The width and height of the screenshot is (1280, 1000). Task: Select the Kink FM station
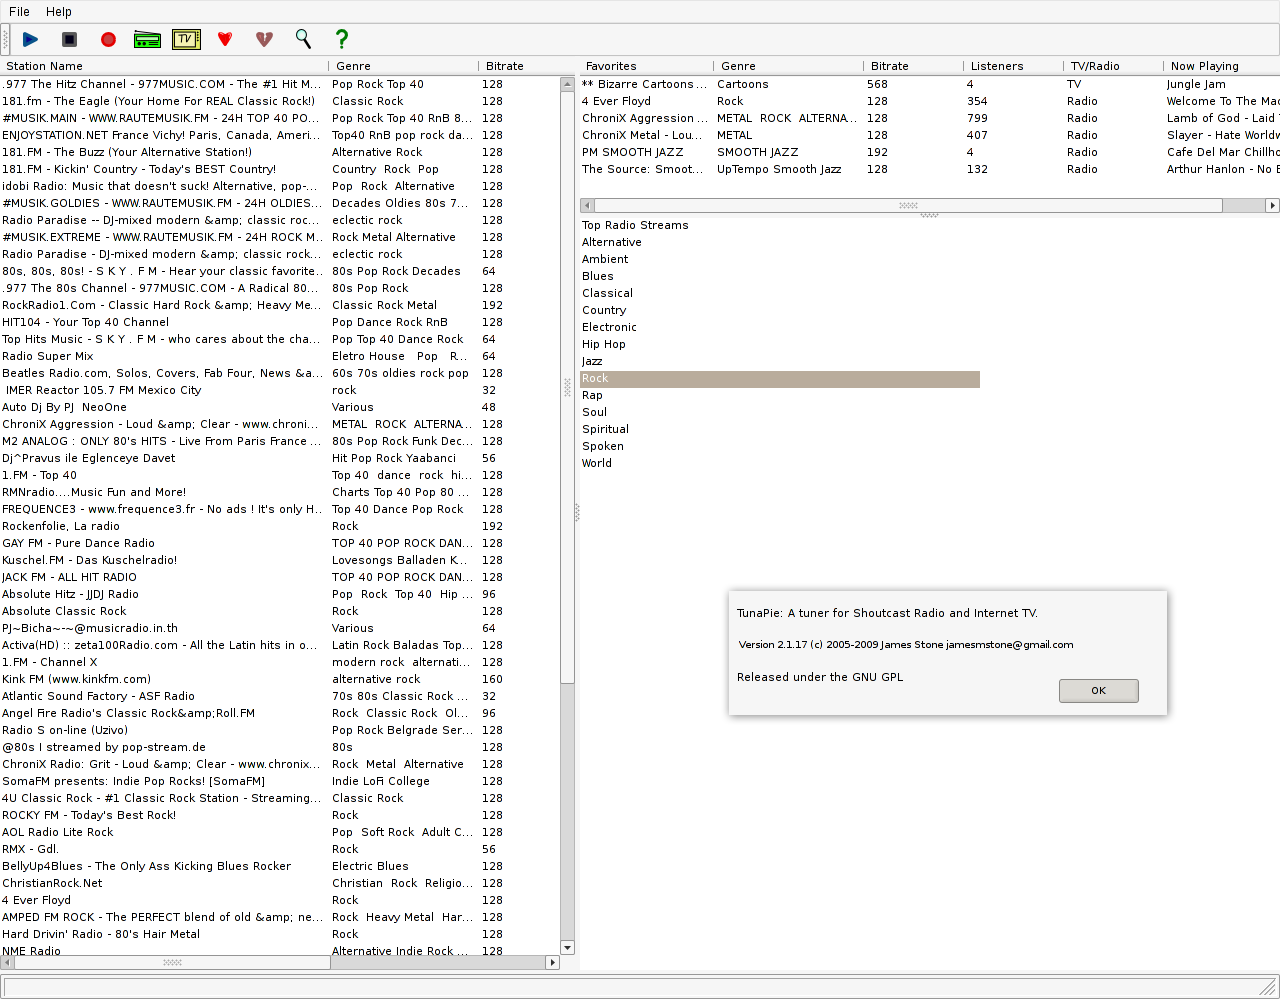(280, 679)
